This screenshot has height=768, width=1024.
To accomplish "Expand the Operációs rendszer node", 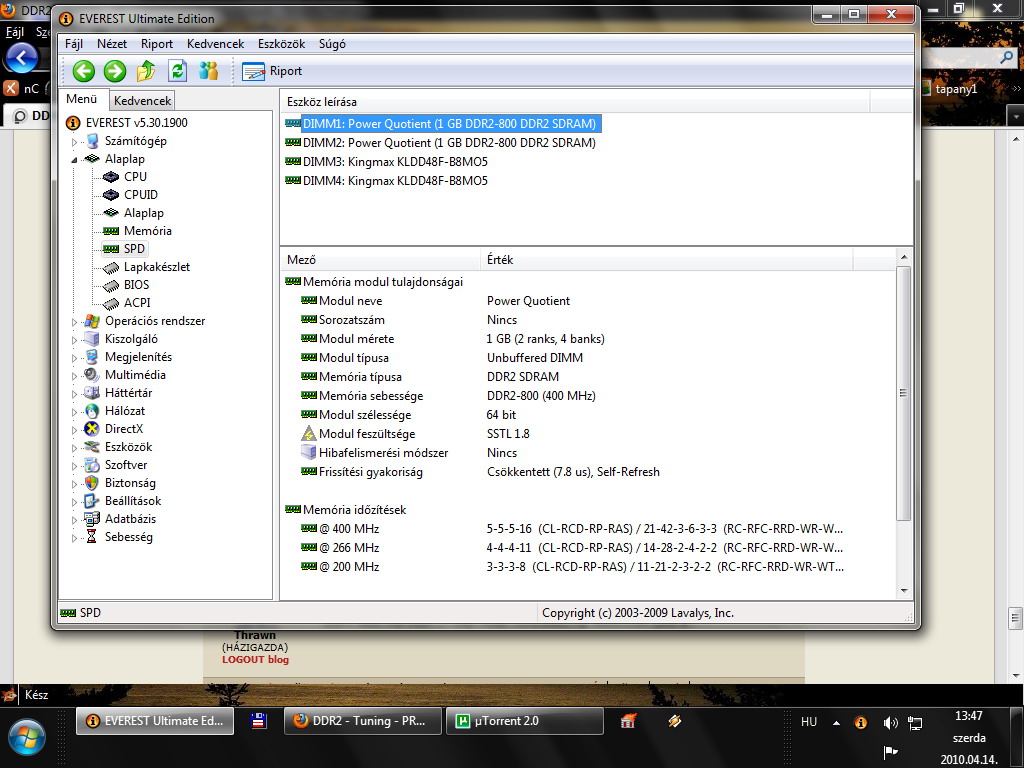I will click(74, 322).
